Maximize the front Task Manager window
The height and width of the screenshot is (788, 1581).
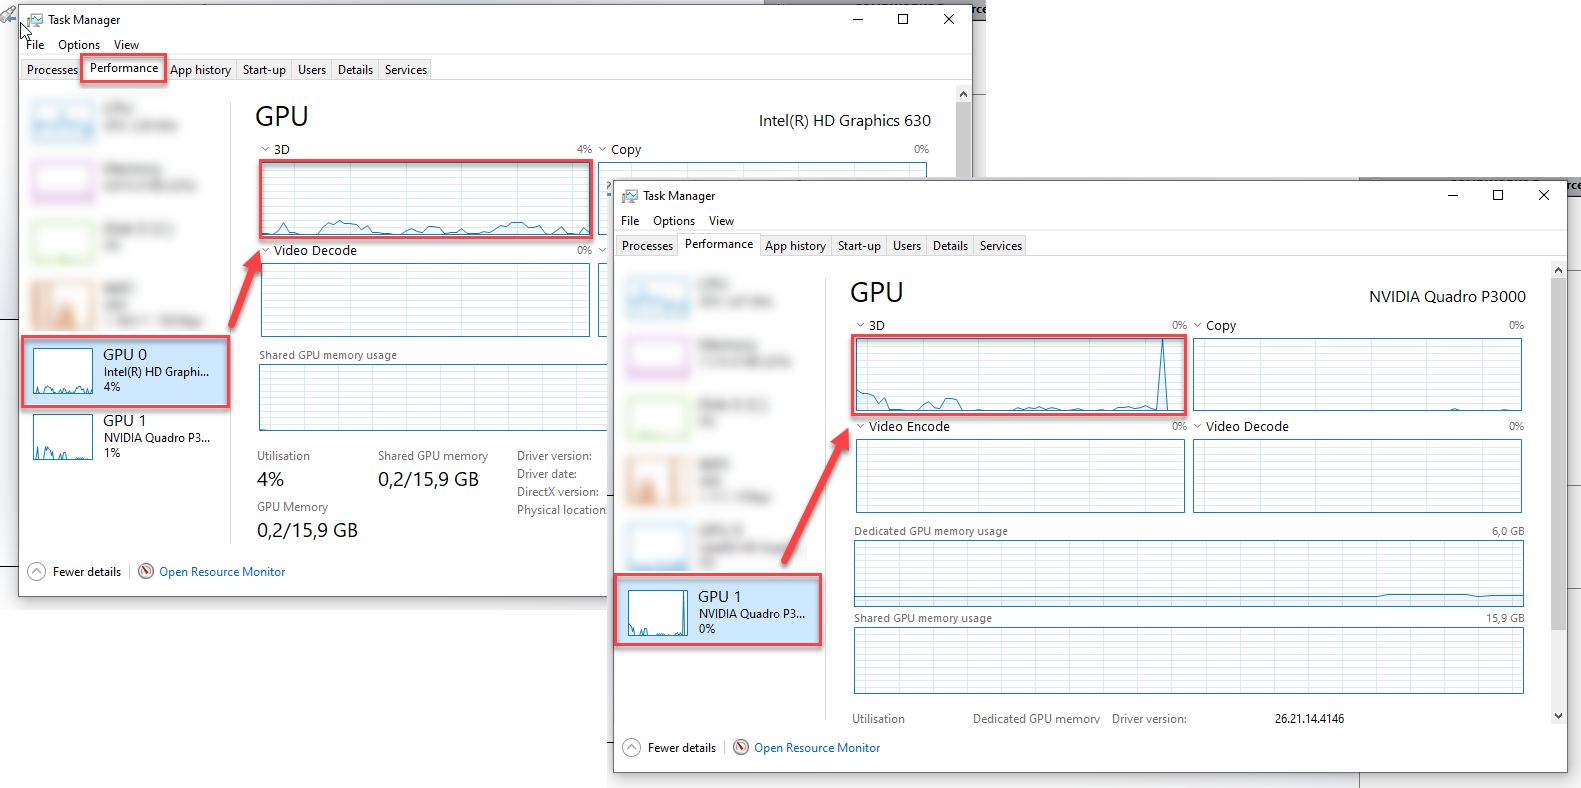1498,195
